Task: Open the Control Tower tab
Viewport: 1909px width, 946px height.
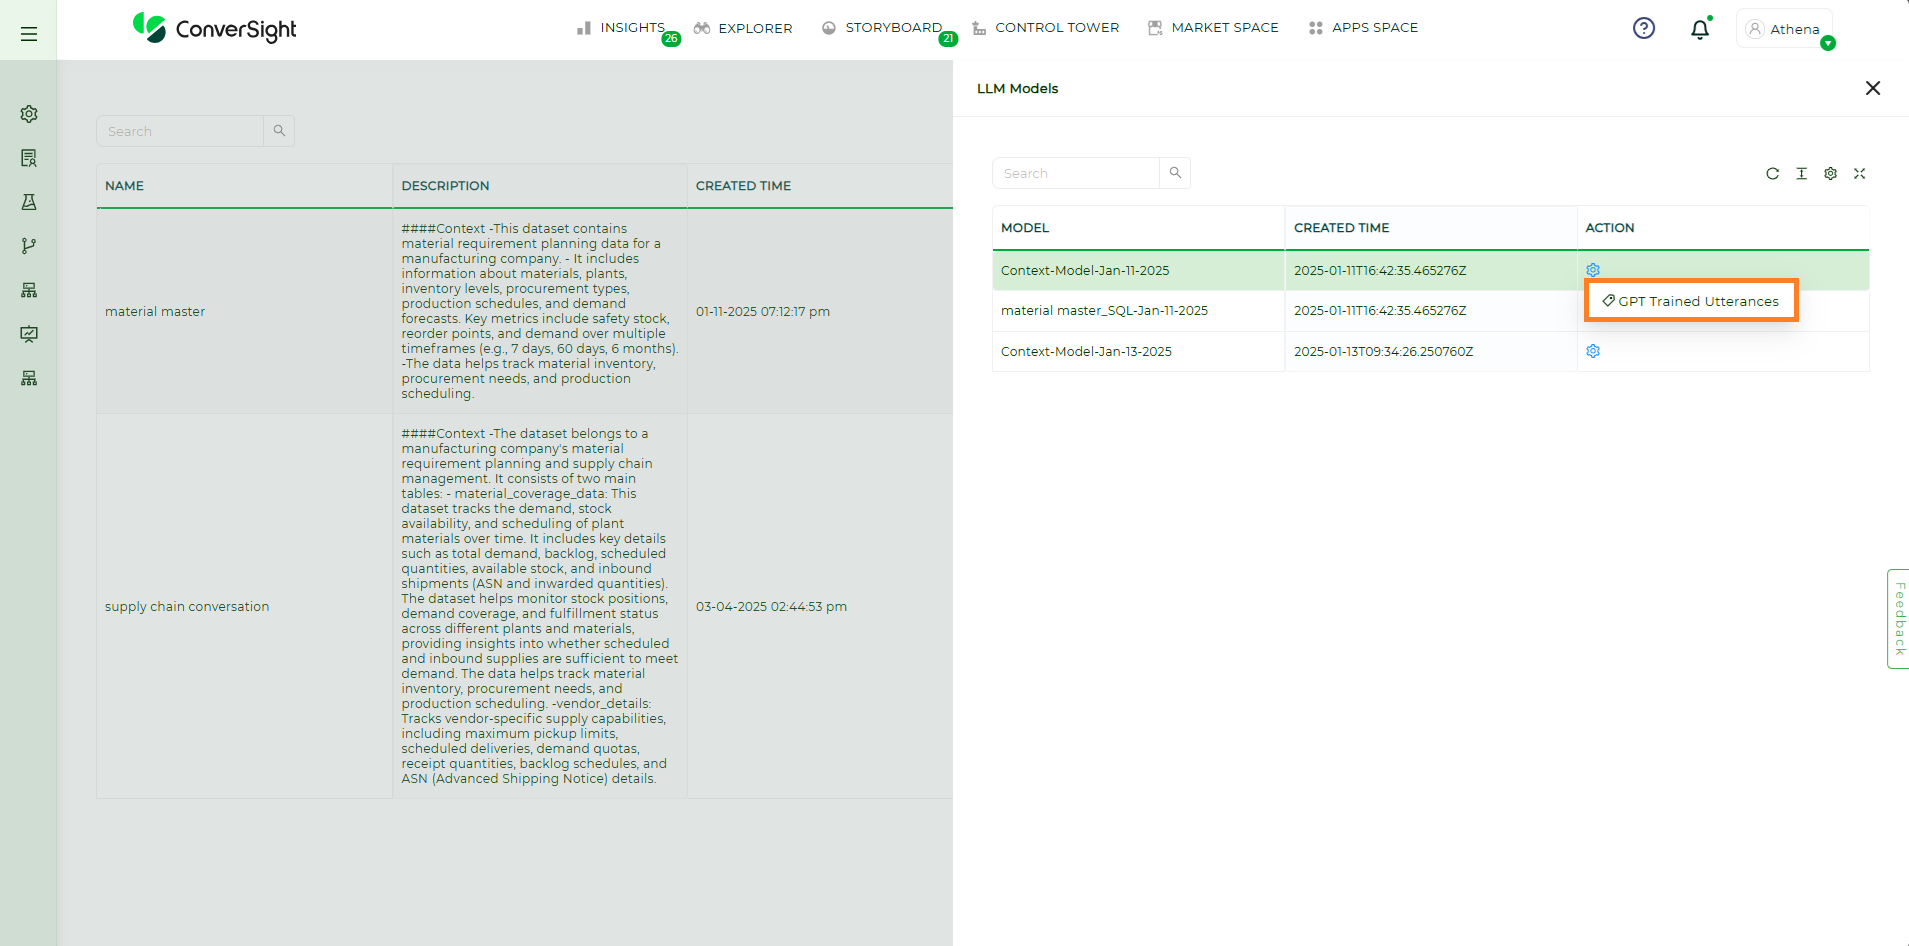Action: point(1045,28)
